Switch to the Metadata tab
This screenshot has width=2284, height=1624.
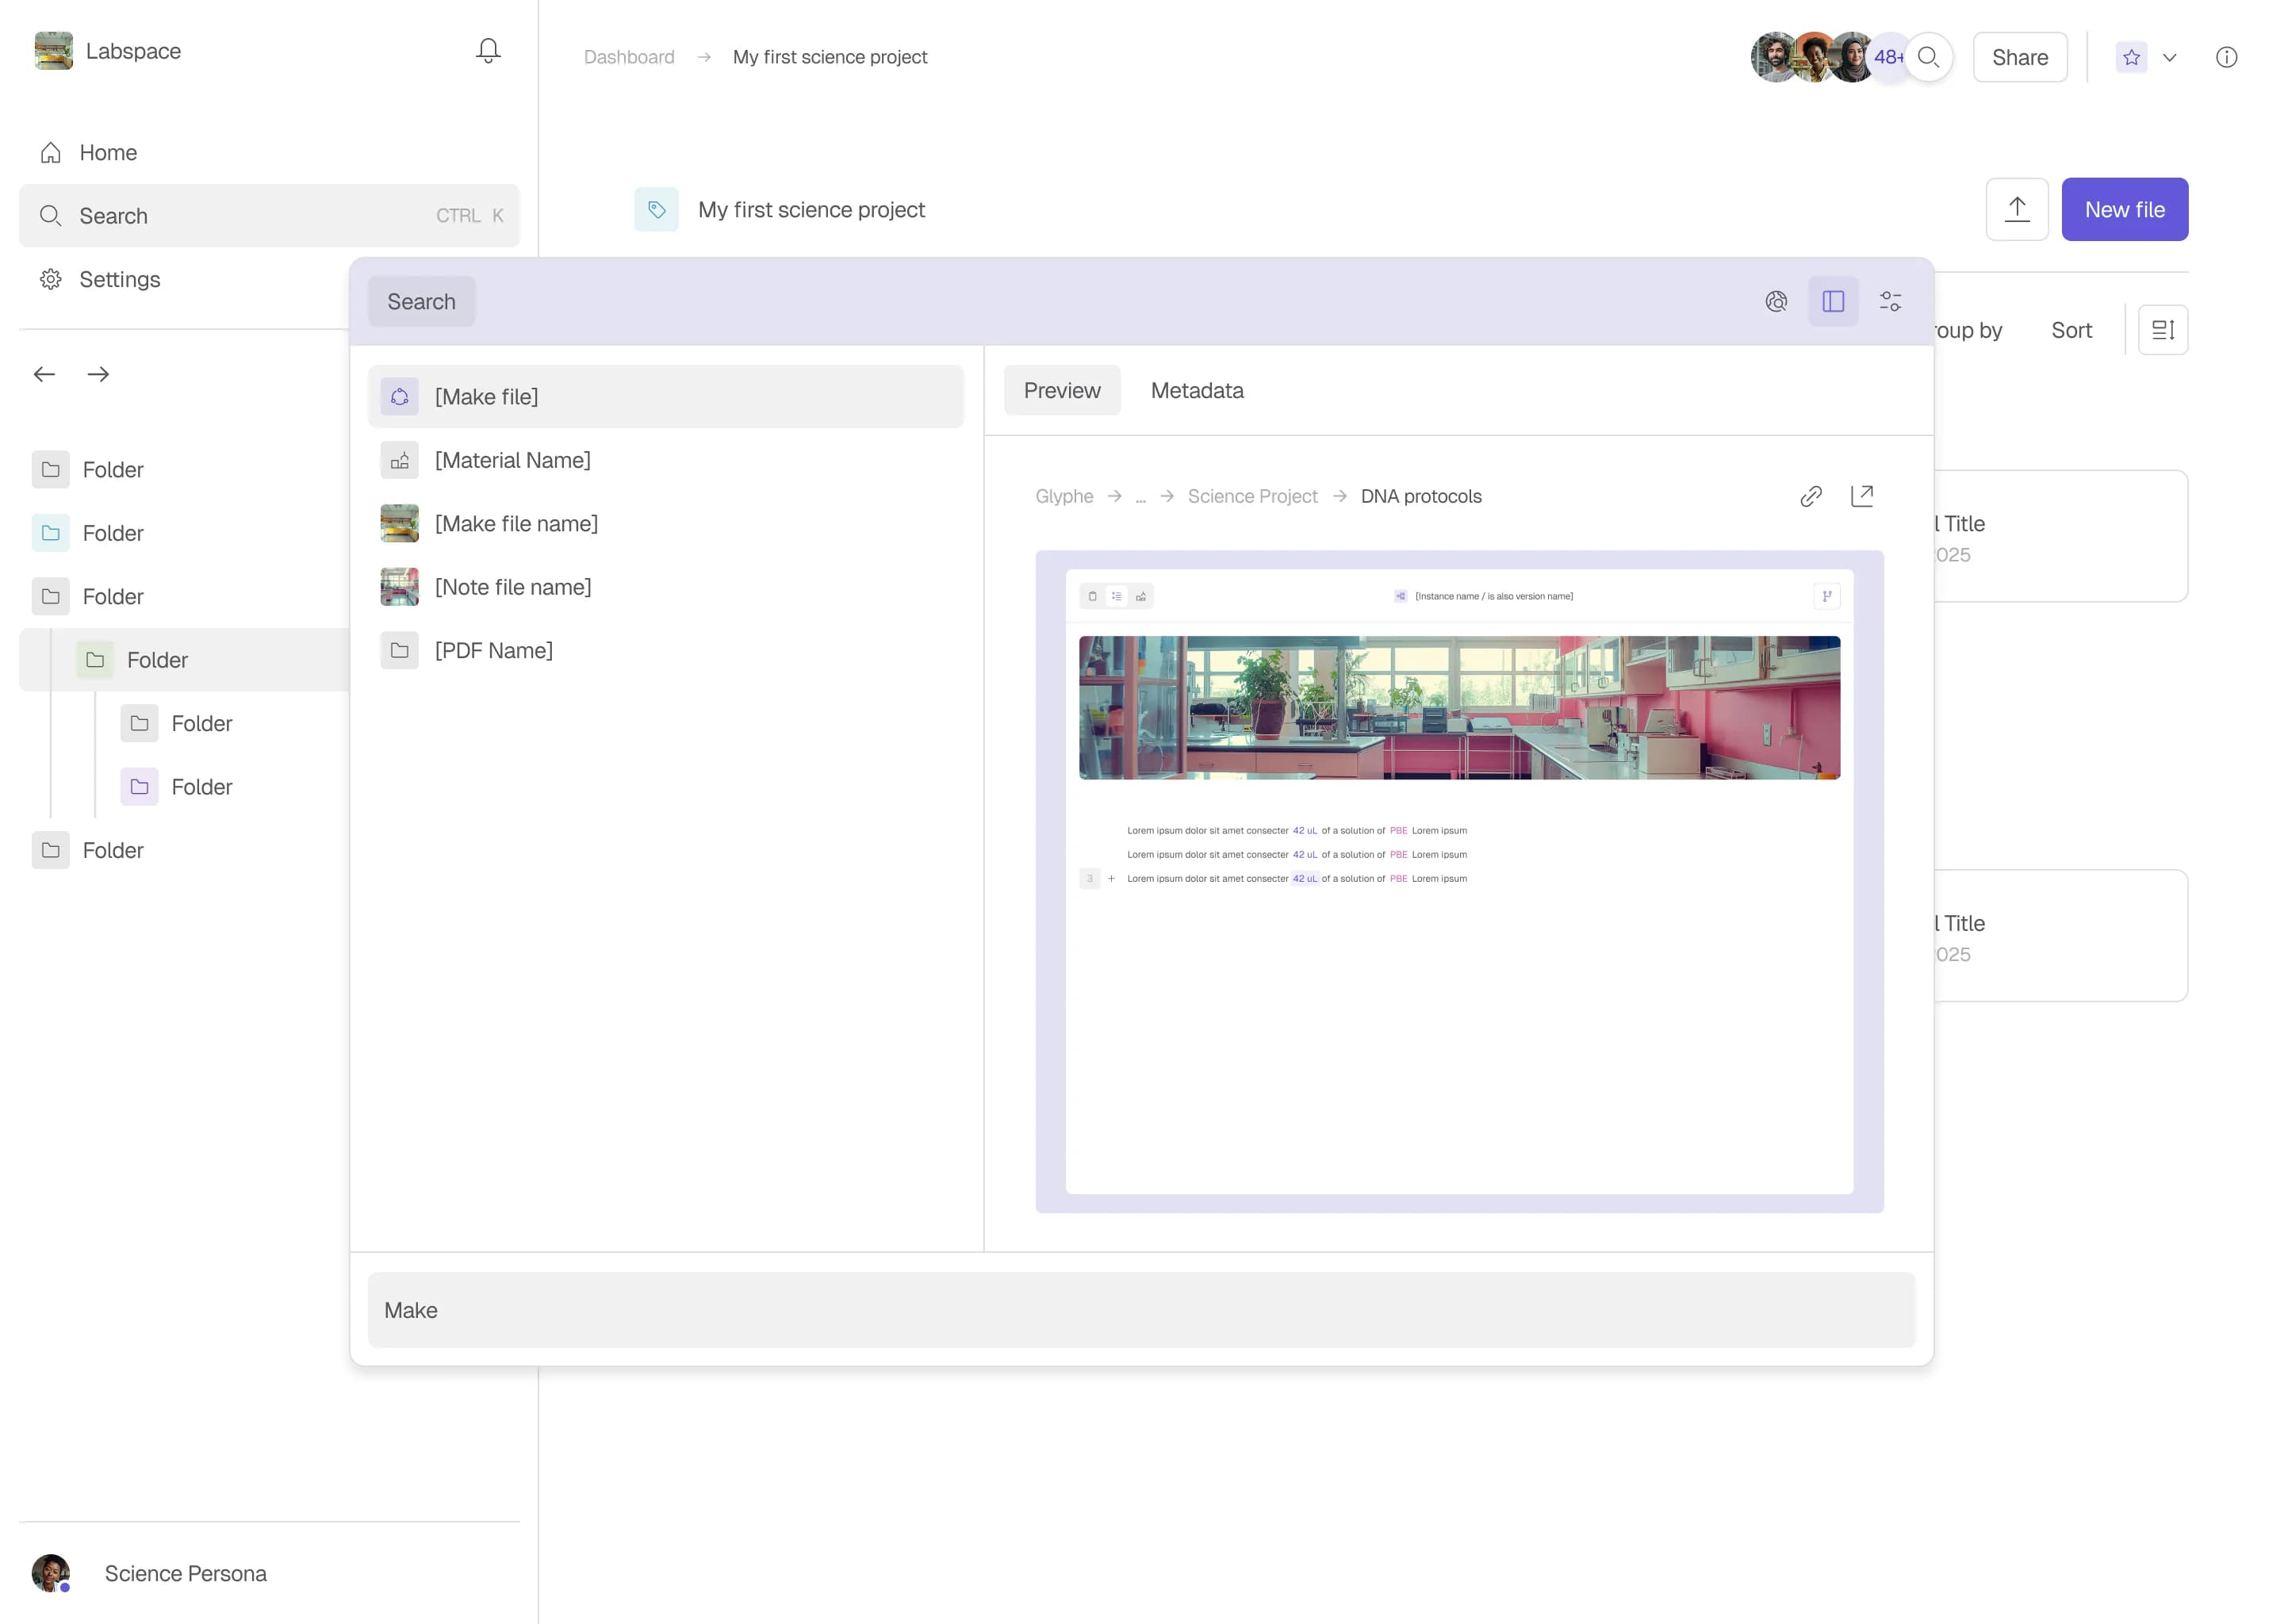(1197, 390)
